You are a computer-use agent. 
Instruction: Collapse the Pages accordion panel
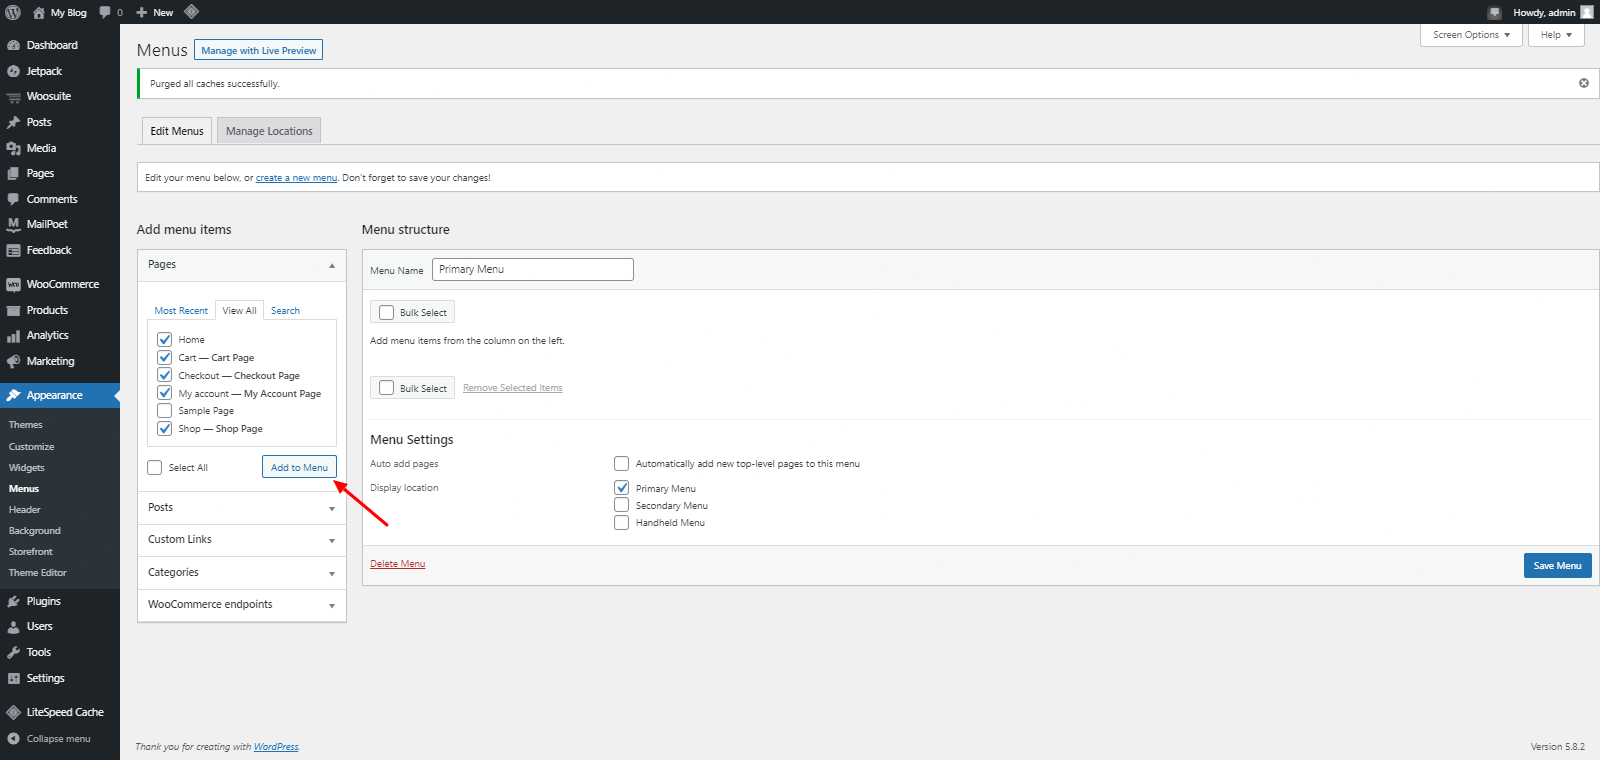point(242,265)
